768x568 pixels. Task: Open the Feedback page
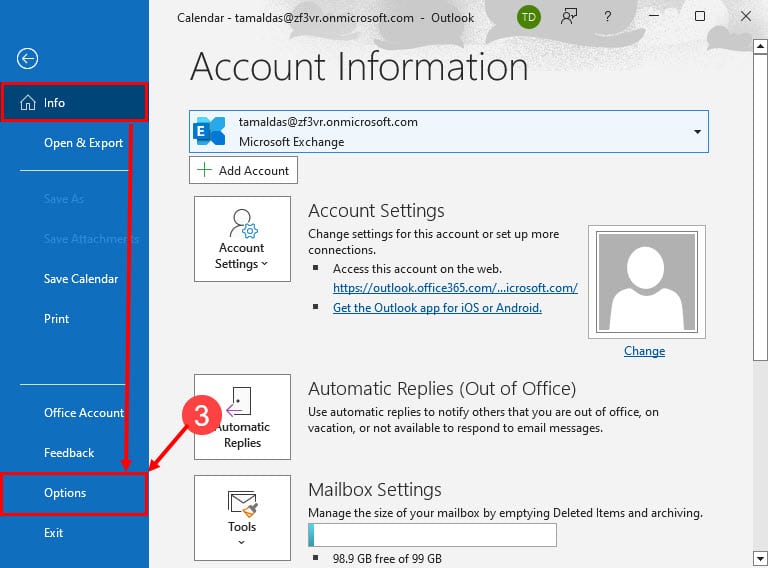69,453
